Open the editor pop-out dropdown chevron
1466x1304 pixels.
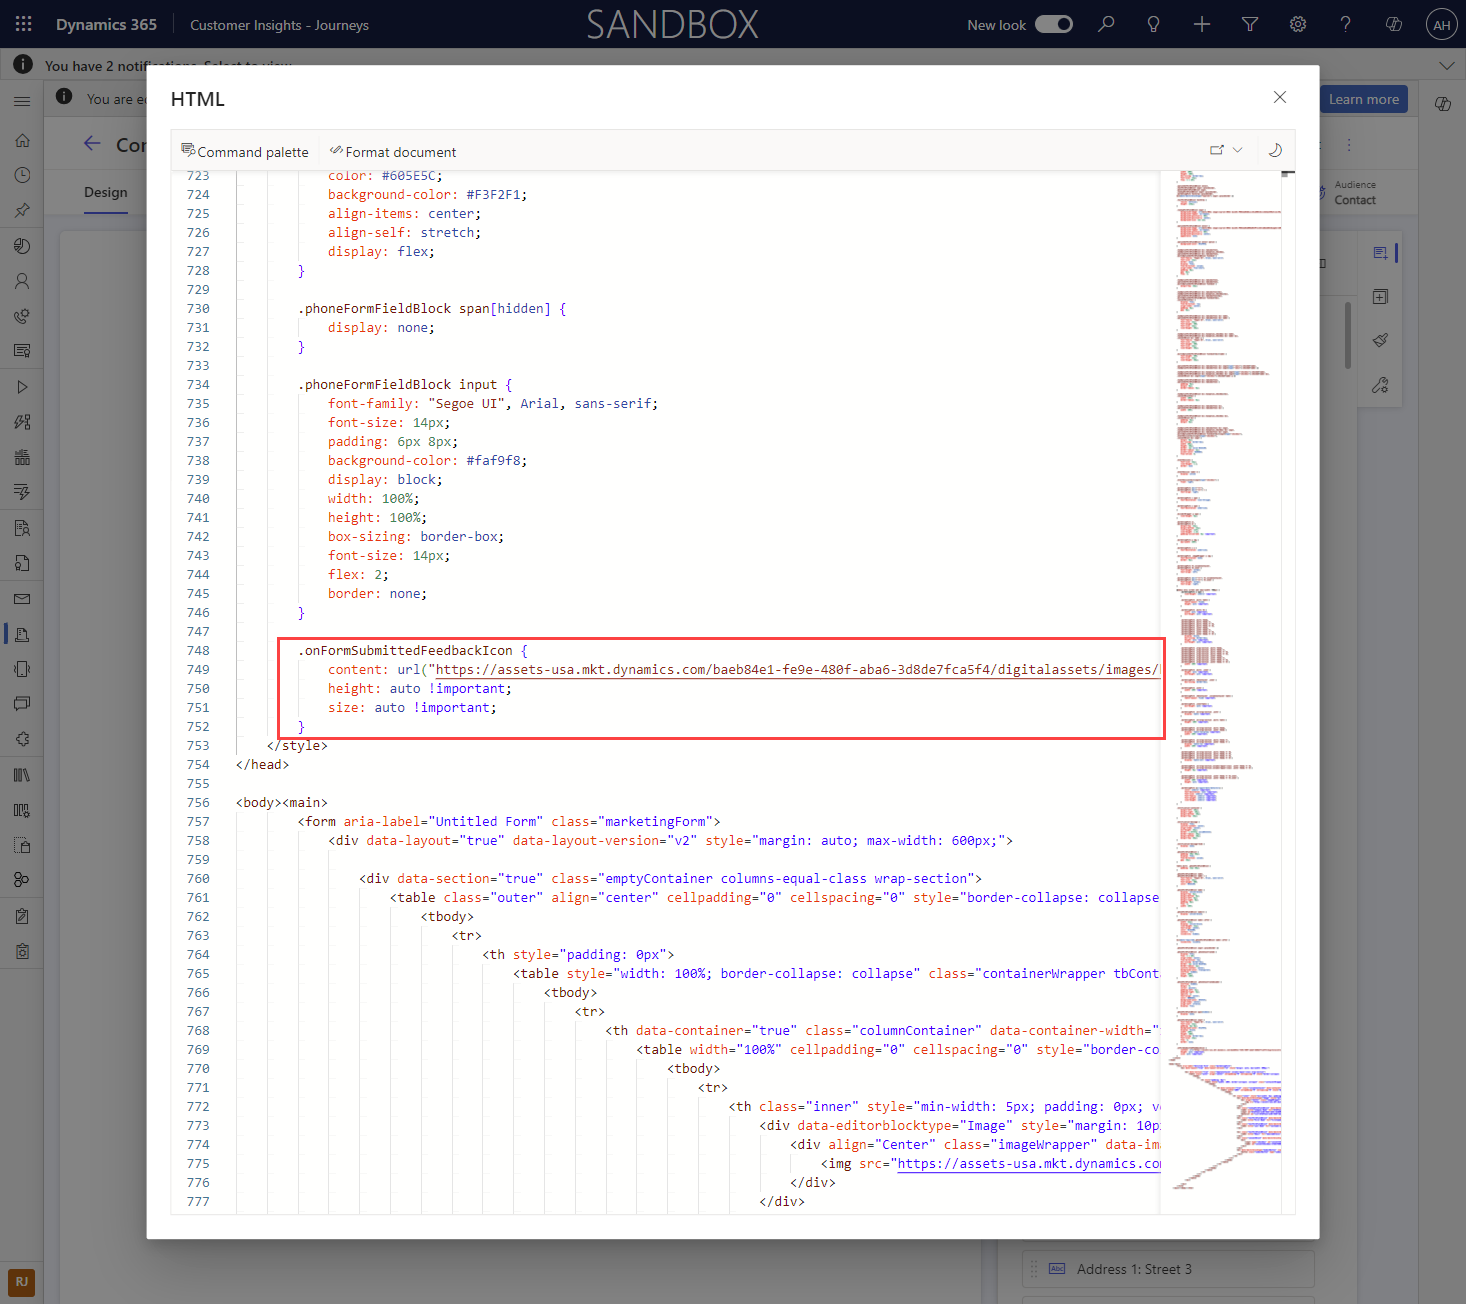(1236, 149)
